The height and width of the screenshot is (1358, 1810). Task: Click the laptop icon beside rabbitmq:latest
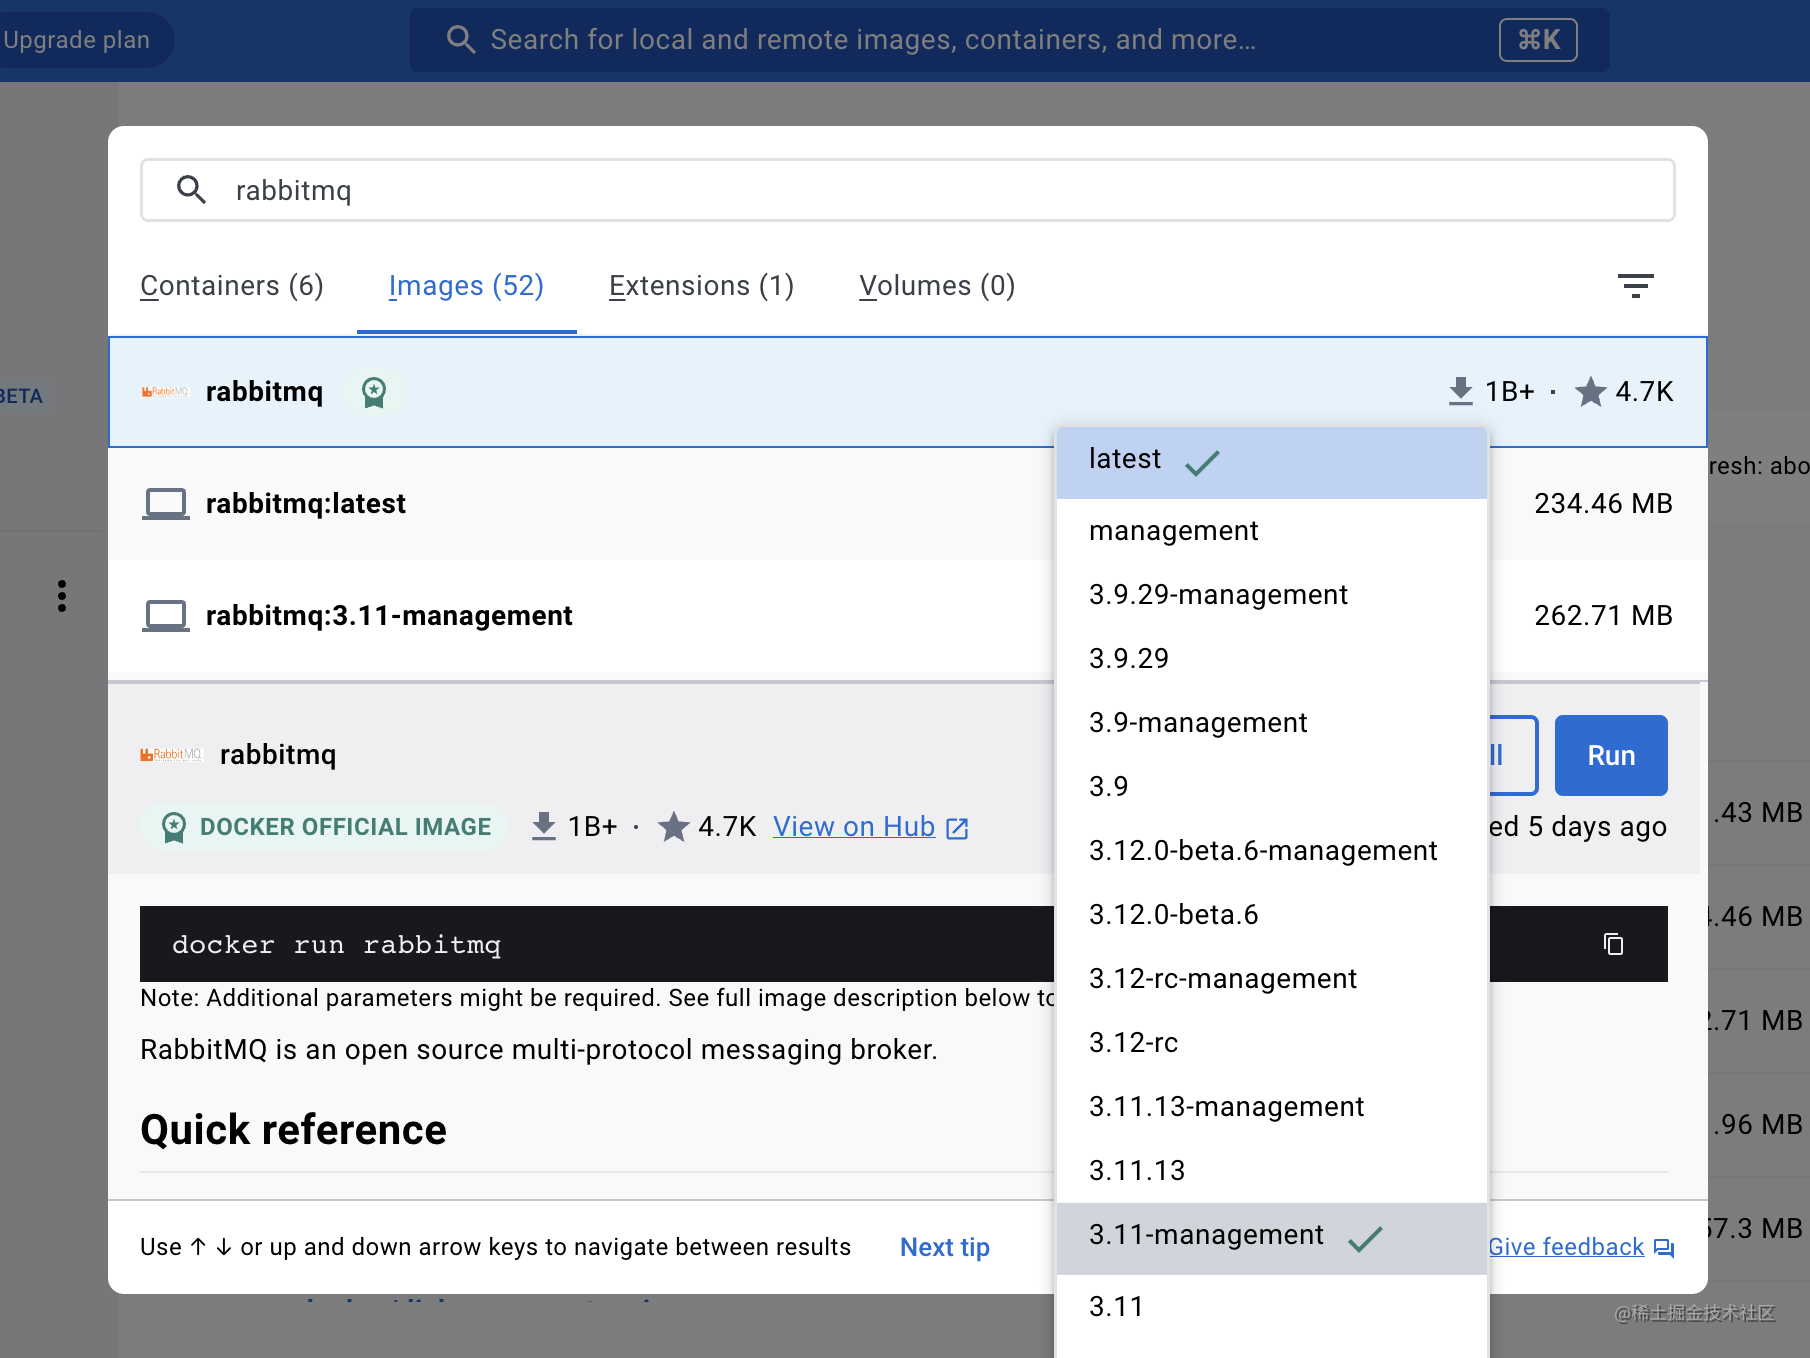click(x=165, y=503)
